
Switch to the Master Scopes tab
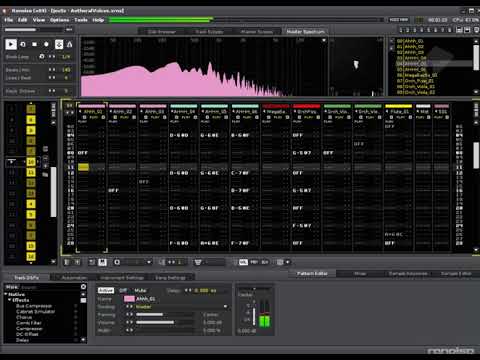click(257, 32)
